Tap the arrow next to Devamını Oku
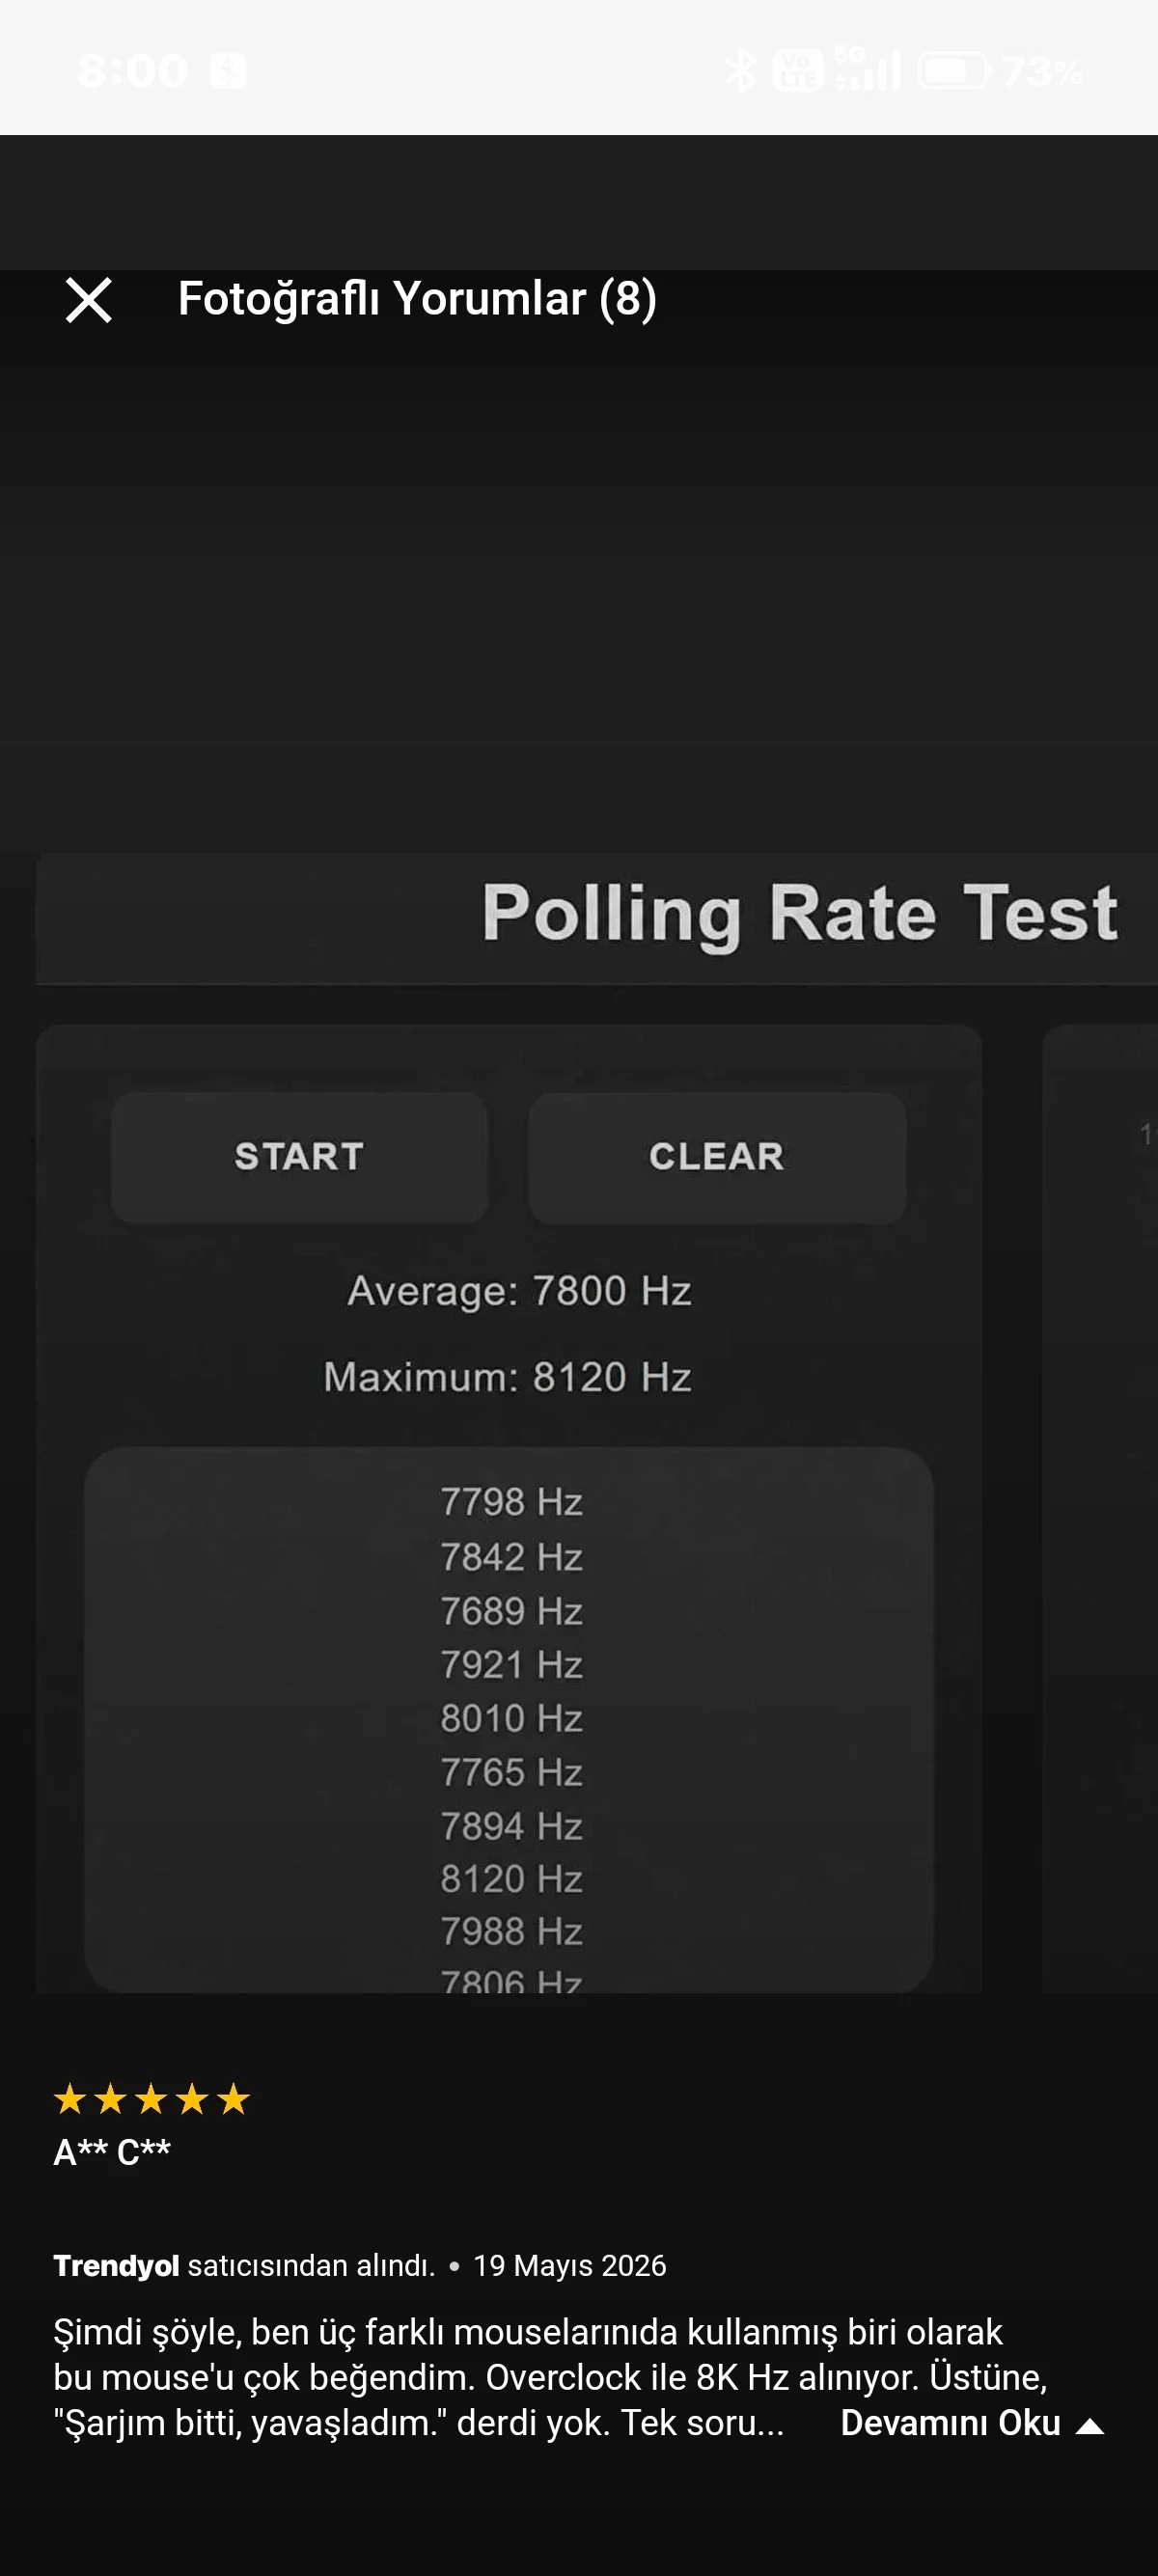Image resolution: width=1158 pixels, height=2576 pixels. 1089,2426
